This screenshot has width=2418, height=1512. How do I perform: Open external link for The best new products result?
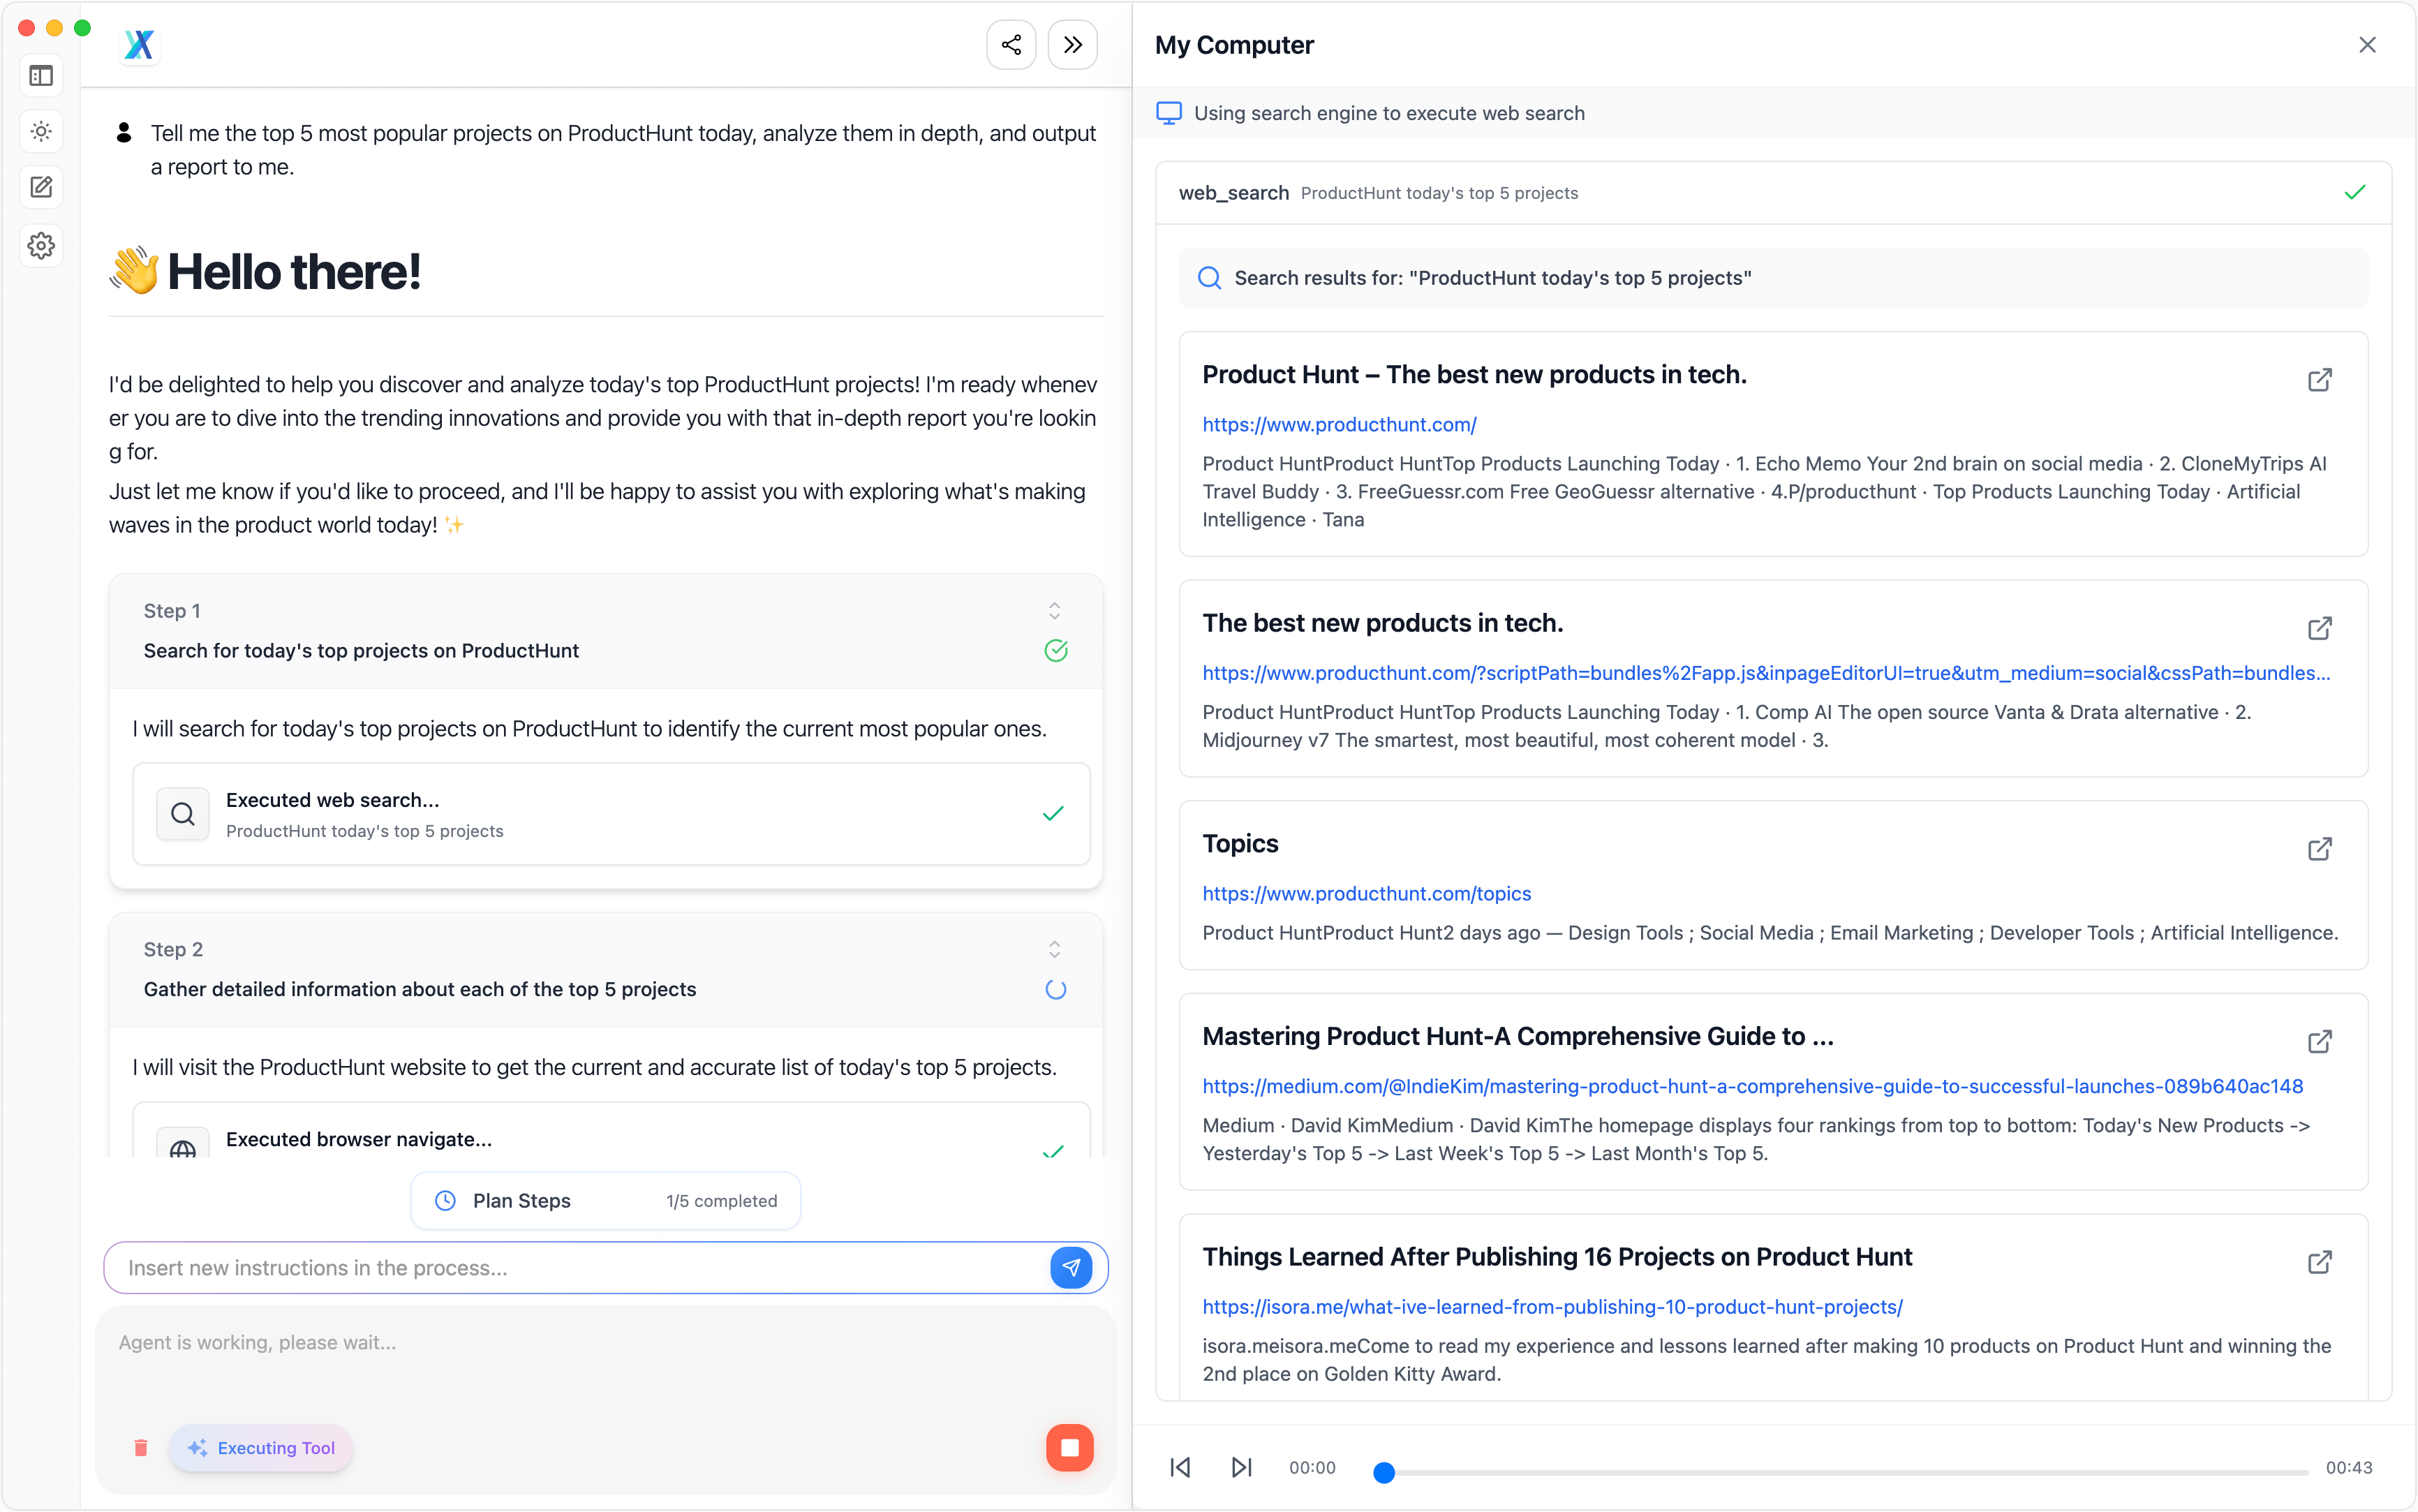point(2319,628)
